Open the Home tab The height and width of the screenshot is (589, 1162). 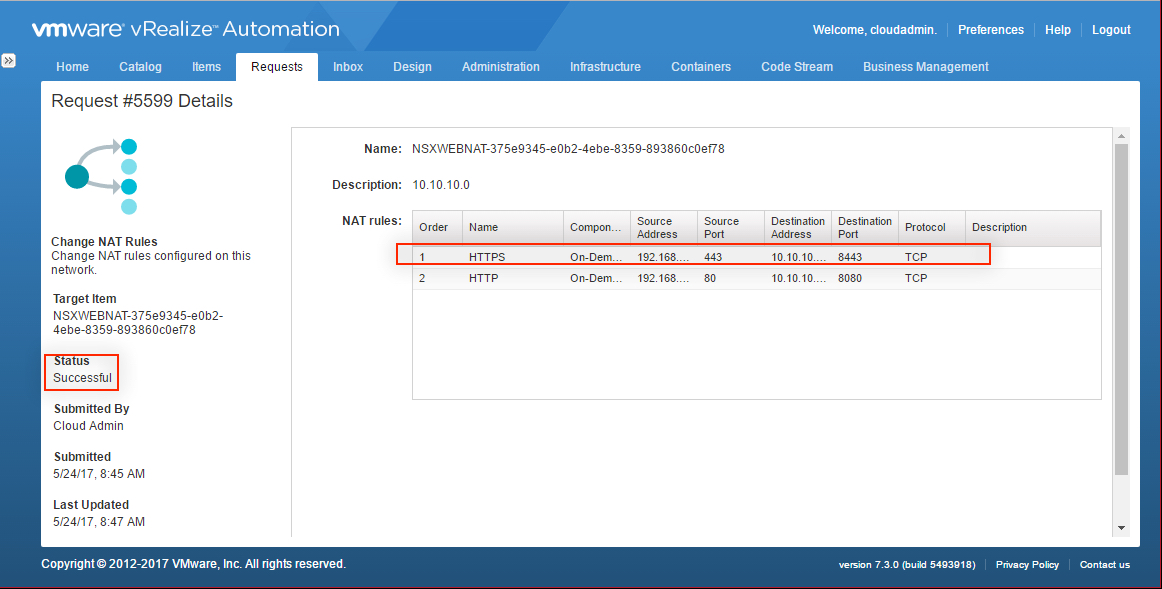72,67
